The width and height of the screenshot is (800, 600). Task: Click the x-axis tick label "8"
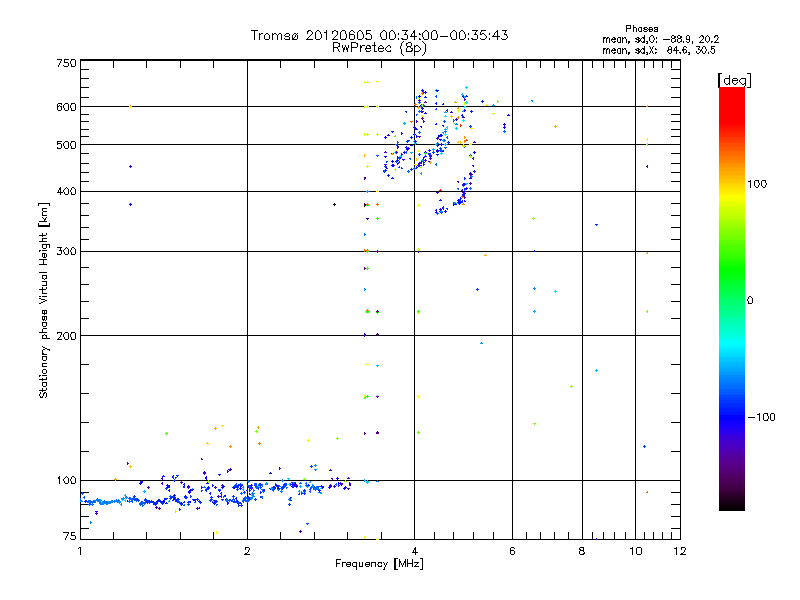[x=582, y=551]
